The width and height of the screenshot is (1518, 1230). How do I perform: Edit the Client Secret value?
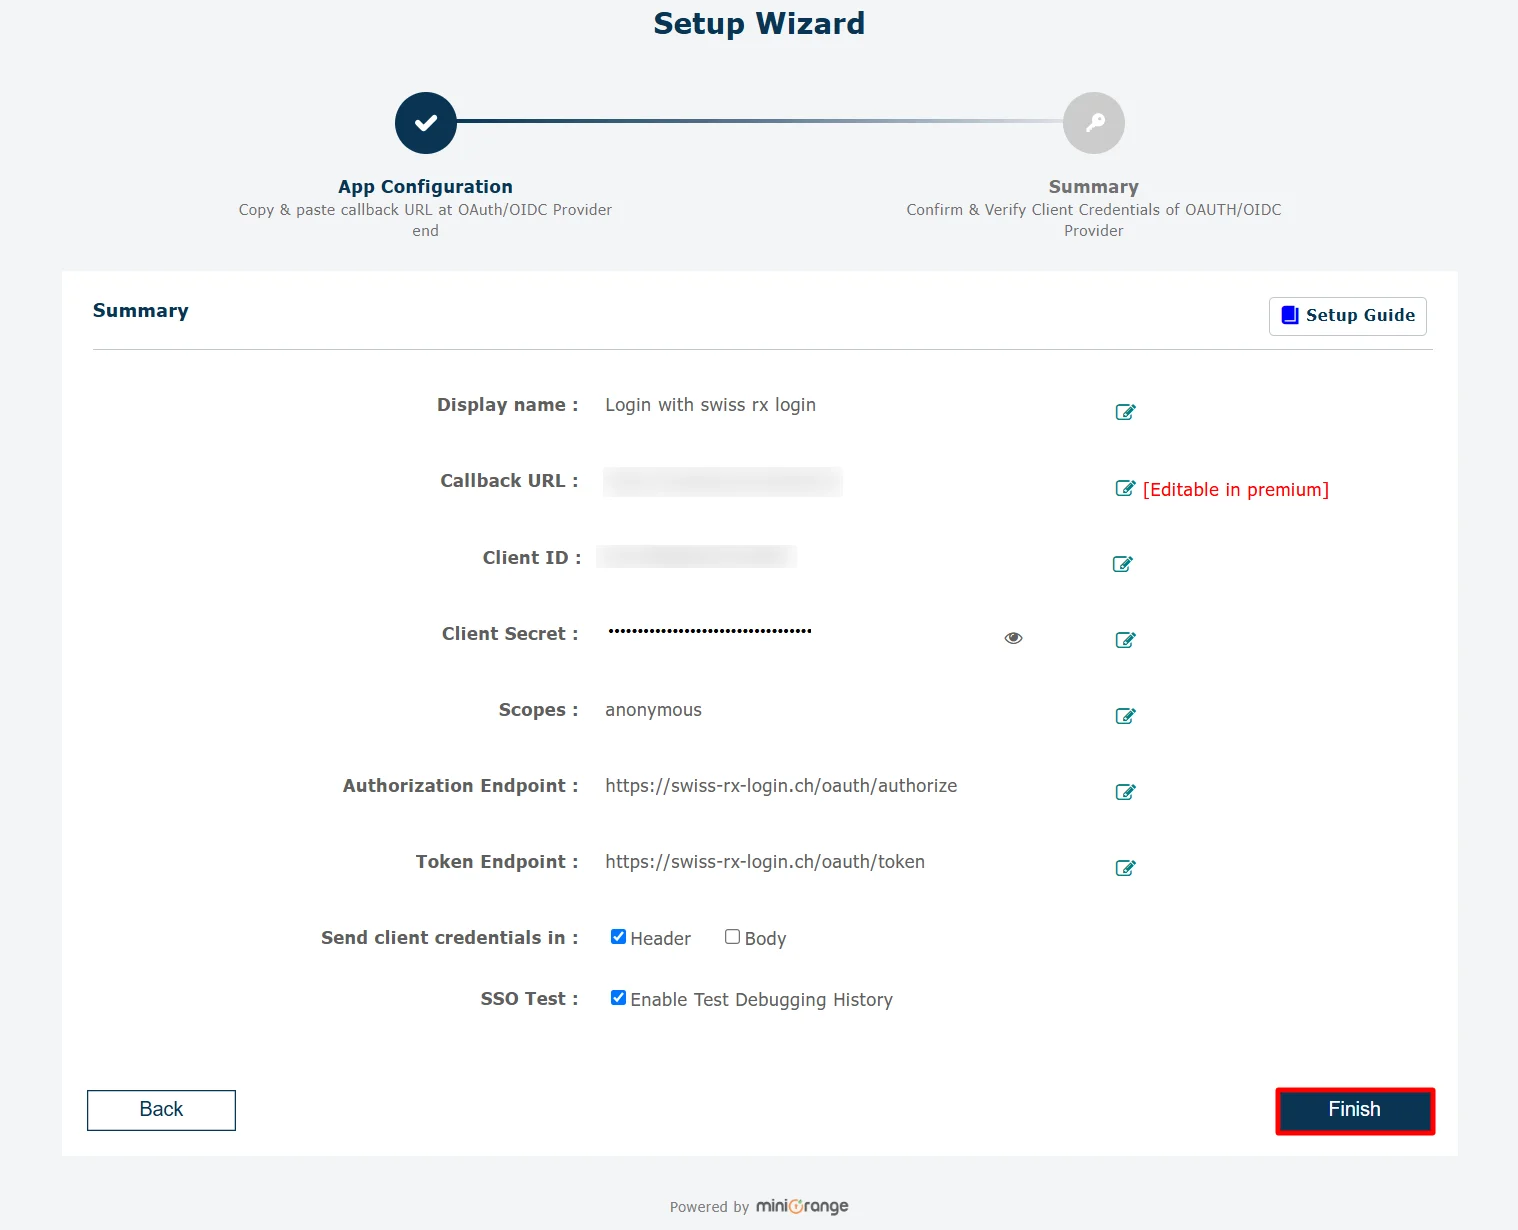point(1125,640)
